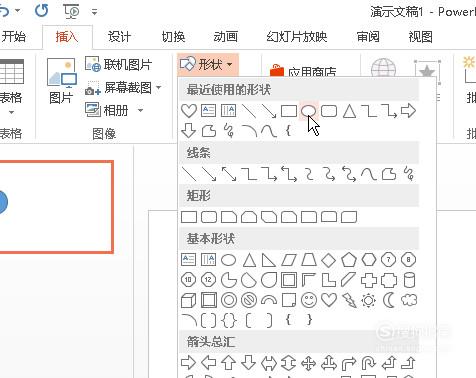Open the 动画 Animations tab
The image size is (476, 378).
coord(226,37)
